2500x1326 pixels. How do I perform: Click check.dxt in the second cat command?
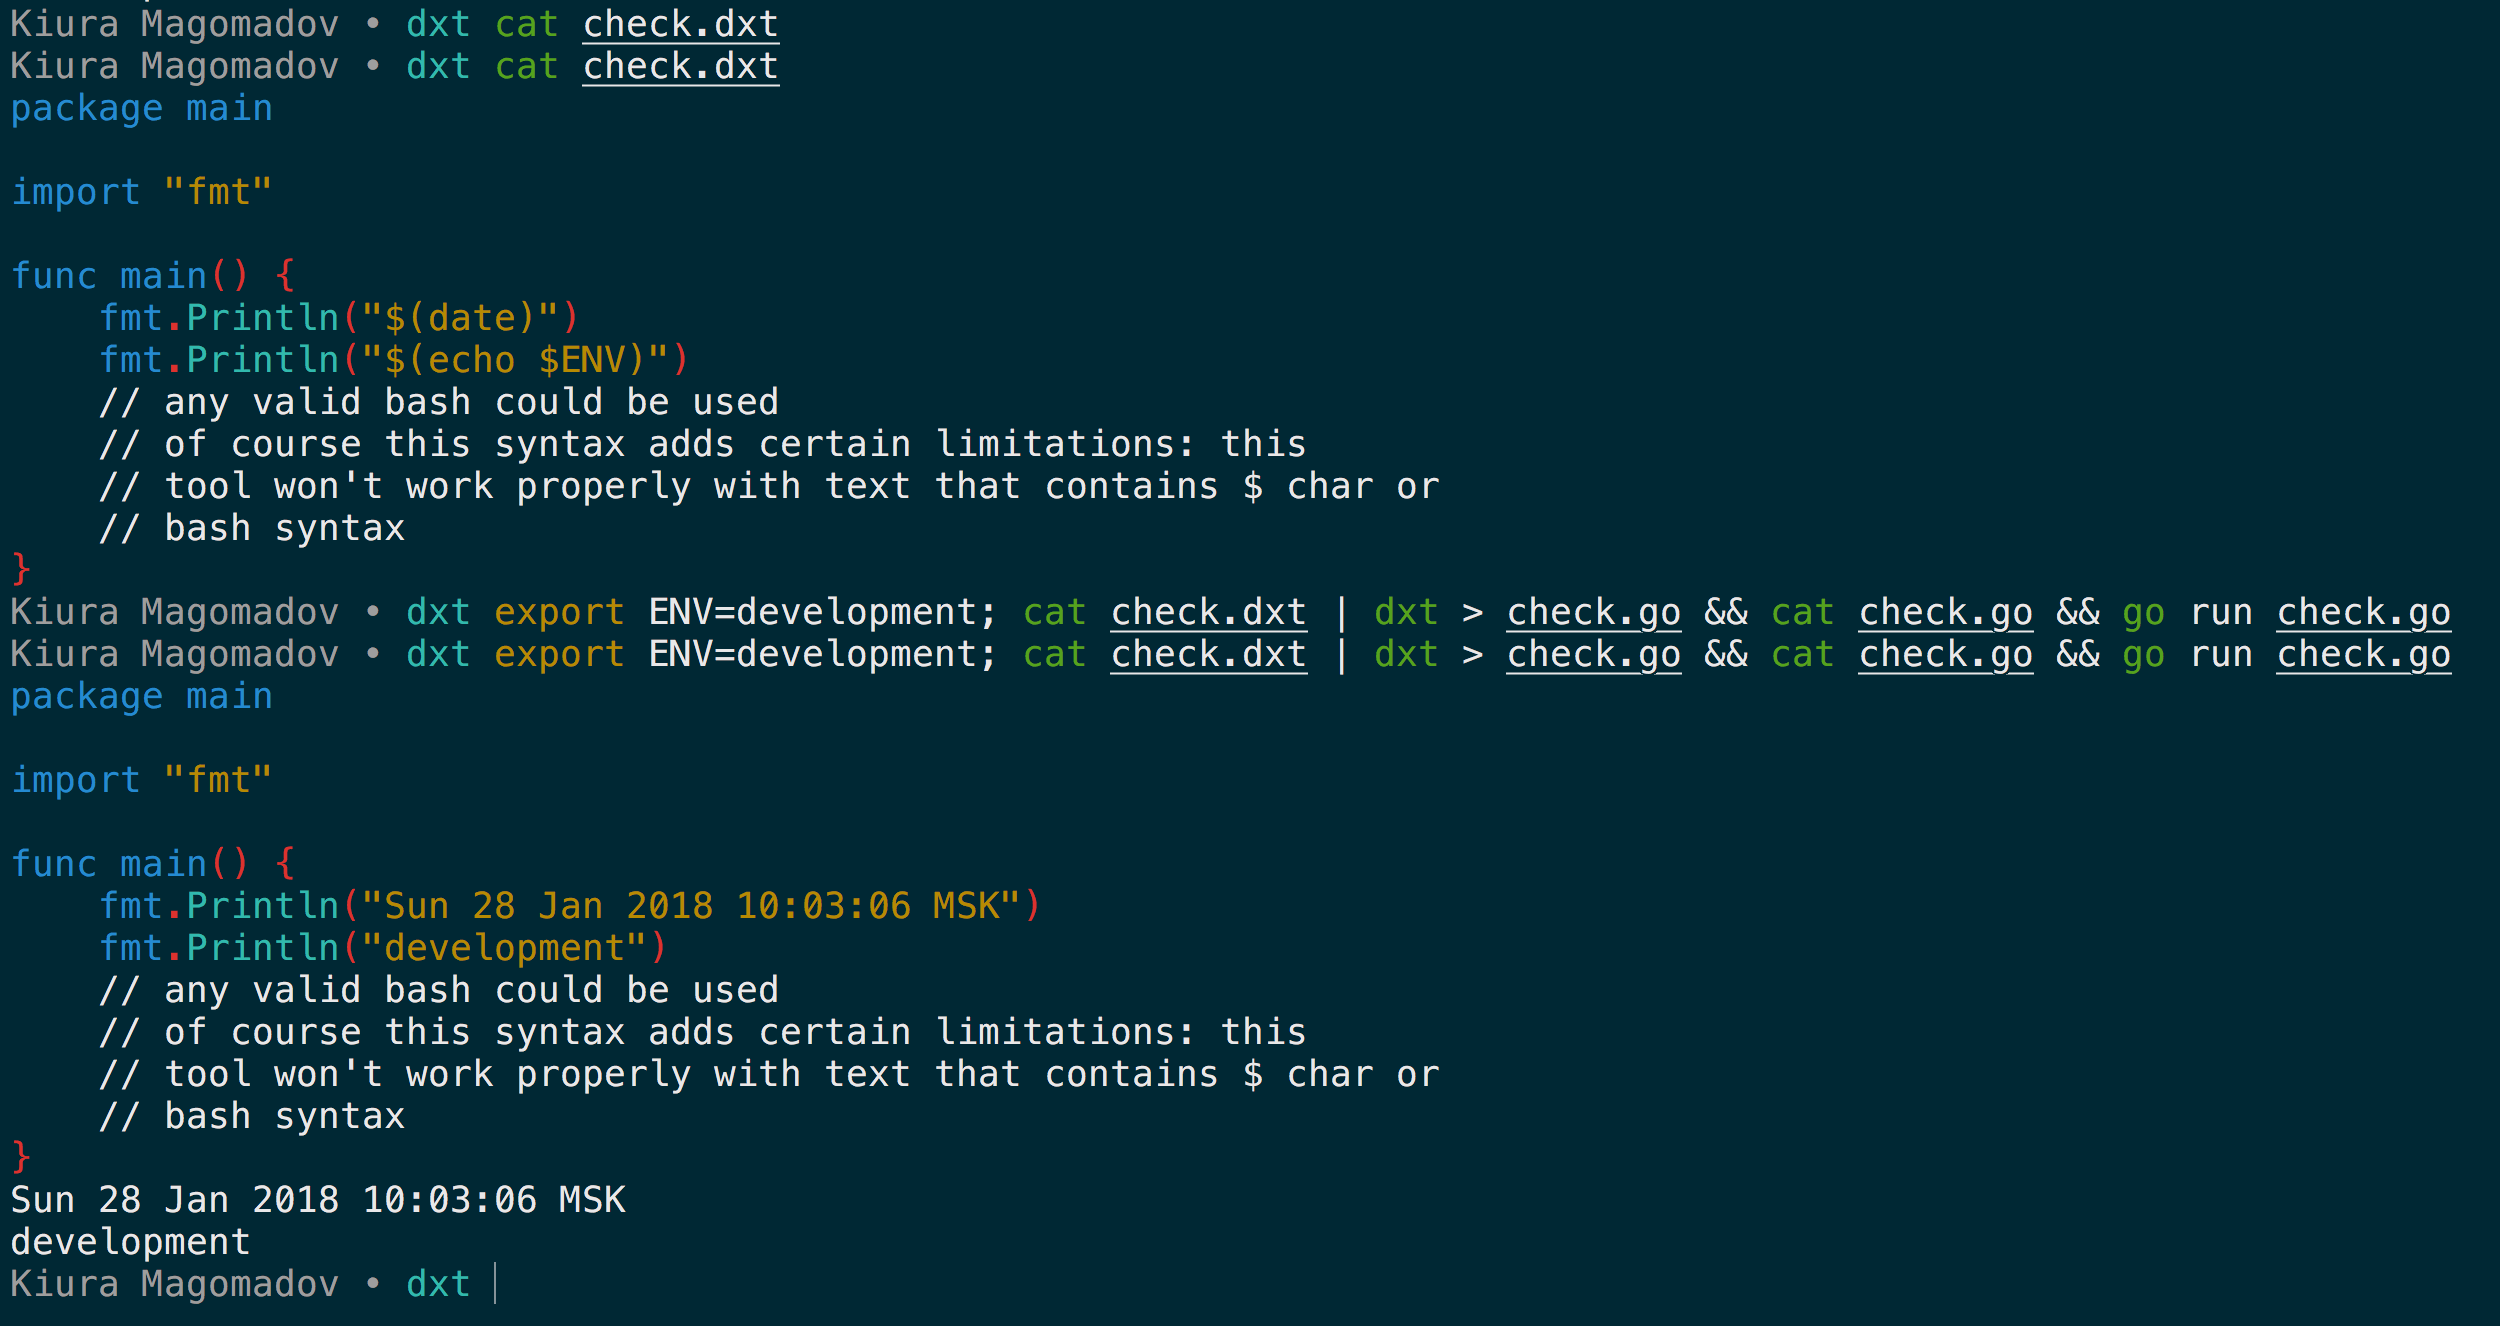[680, 66]
